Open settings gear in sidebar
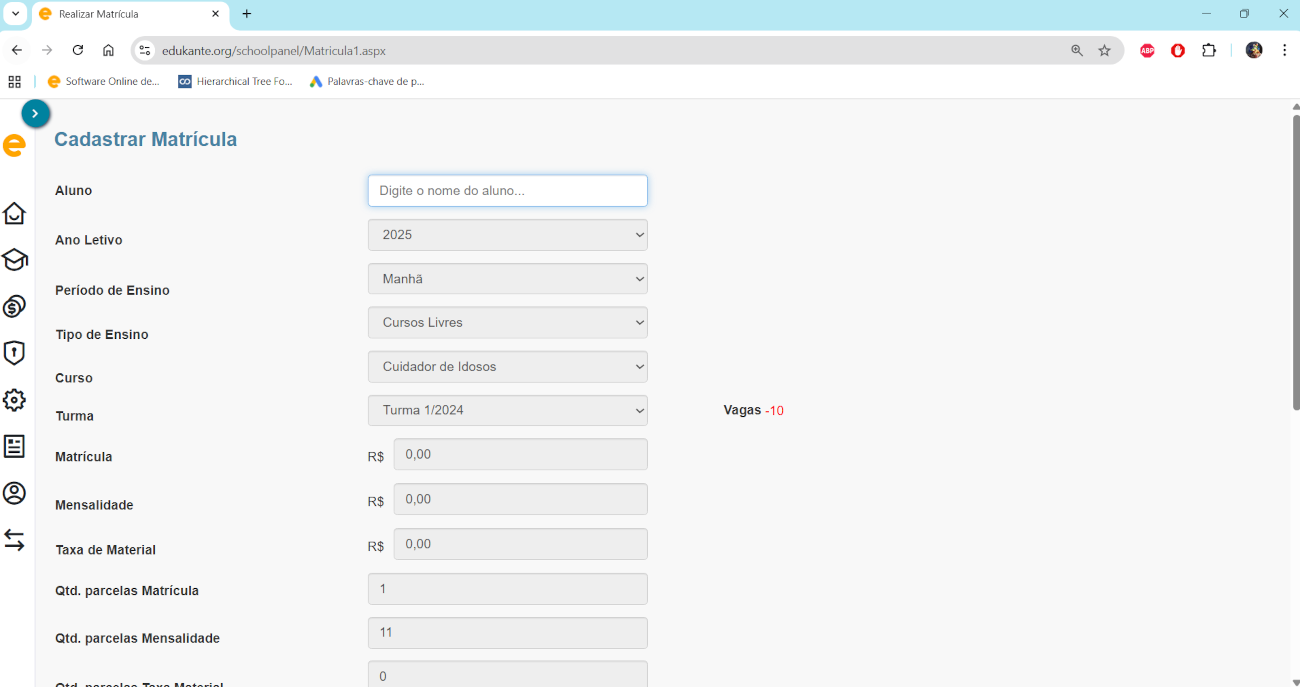 point(14,400)
